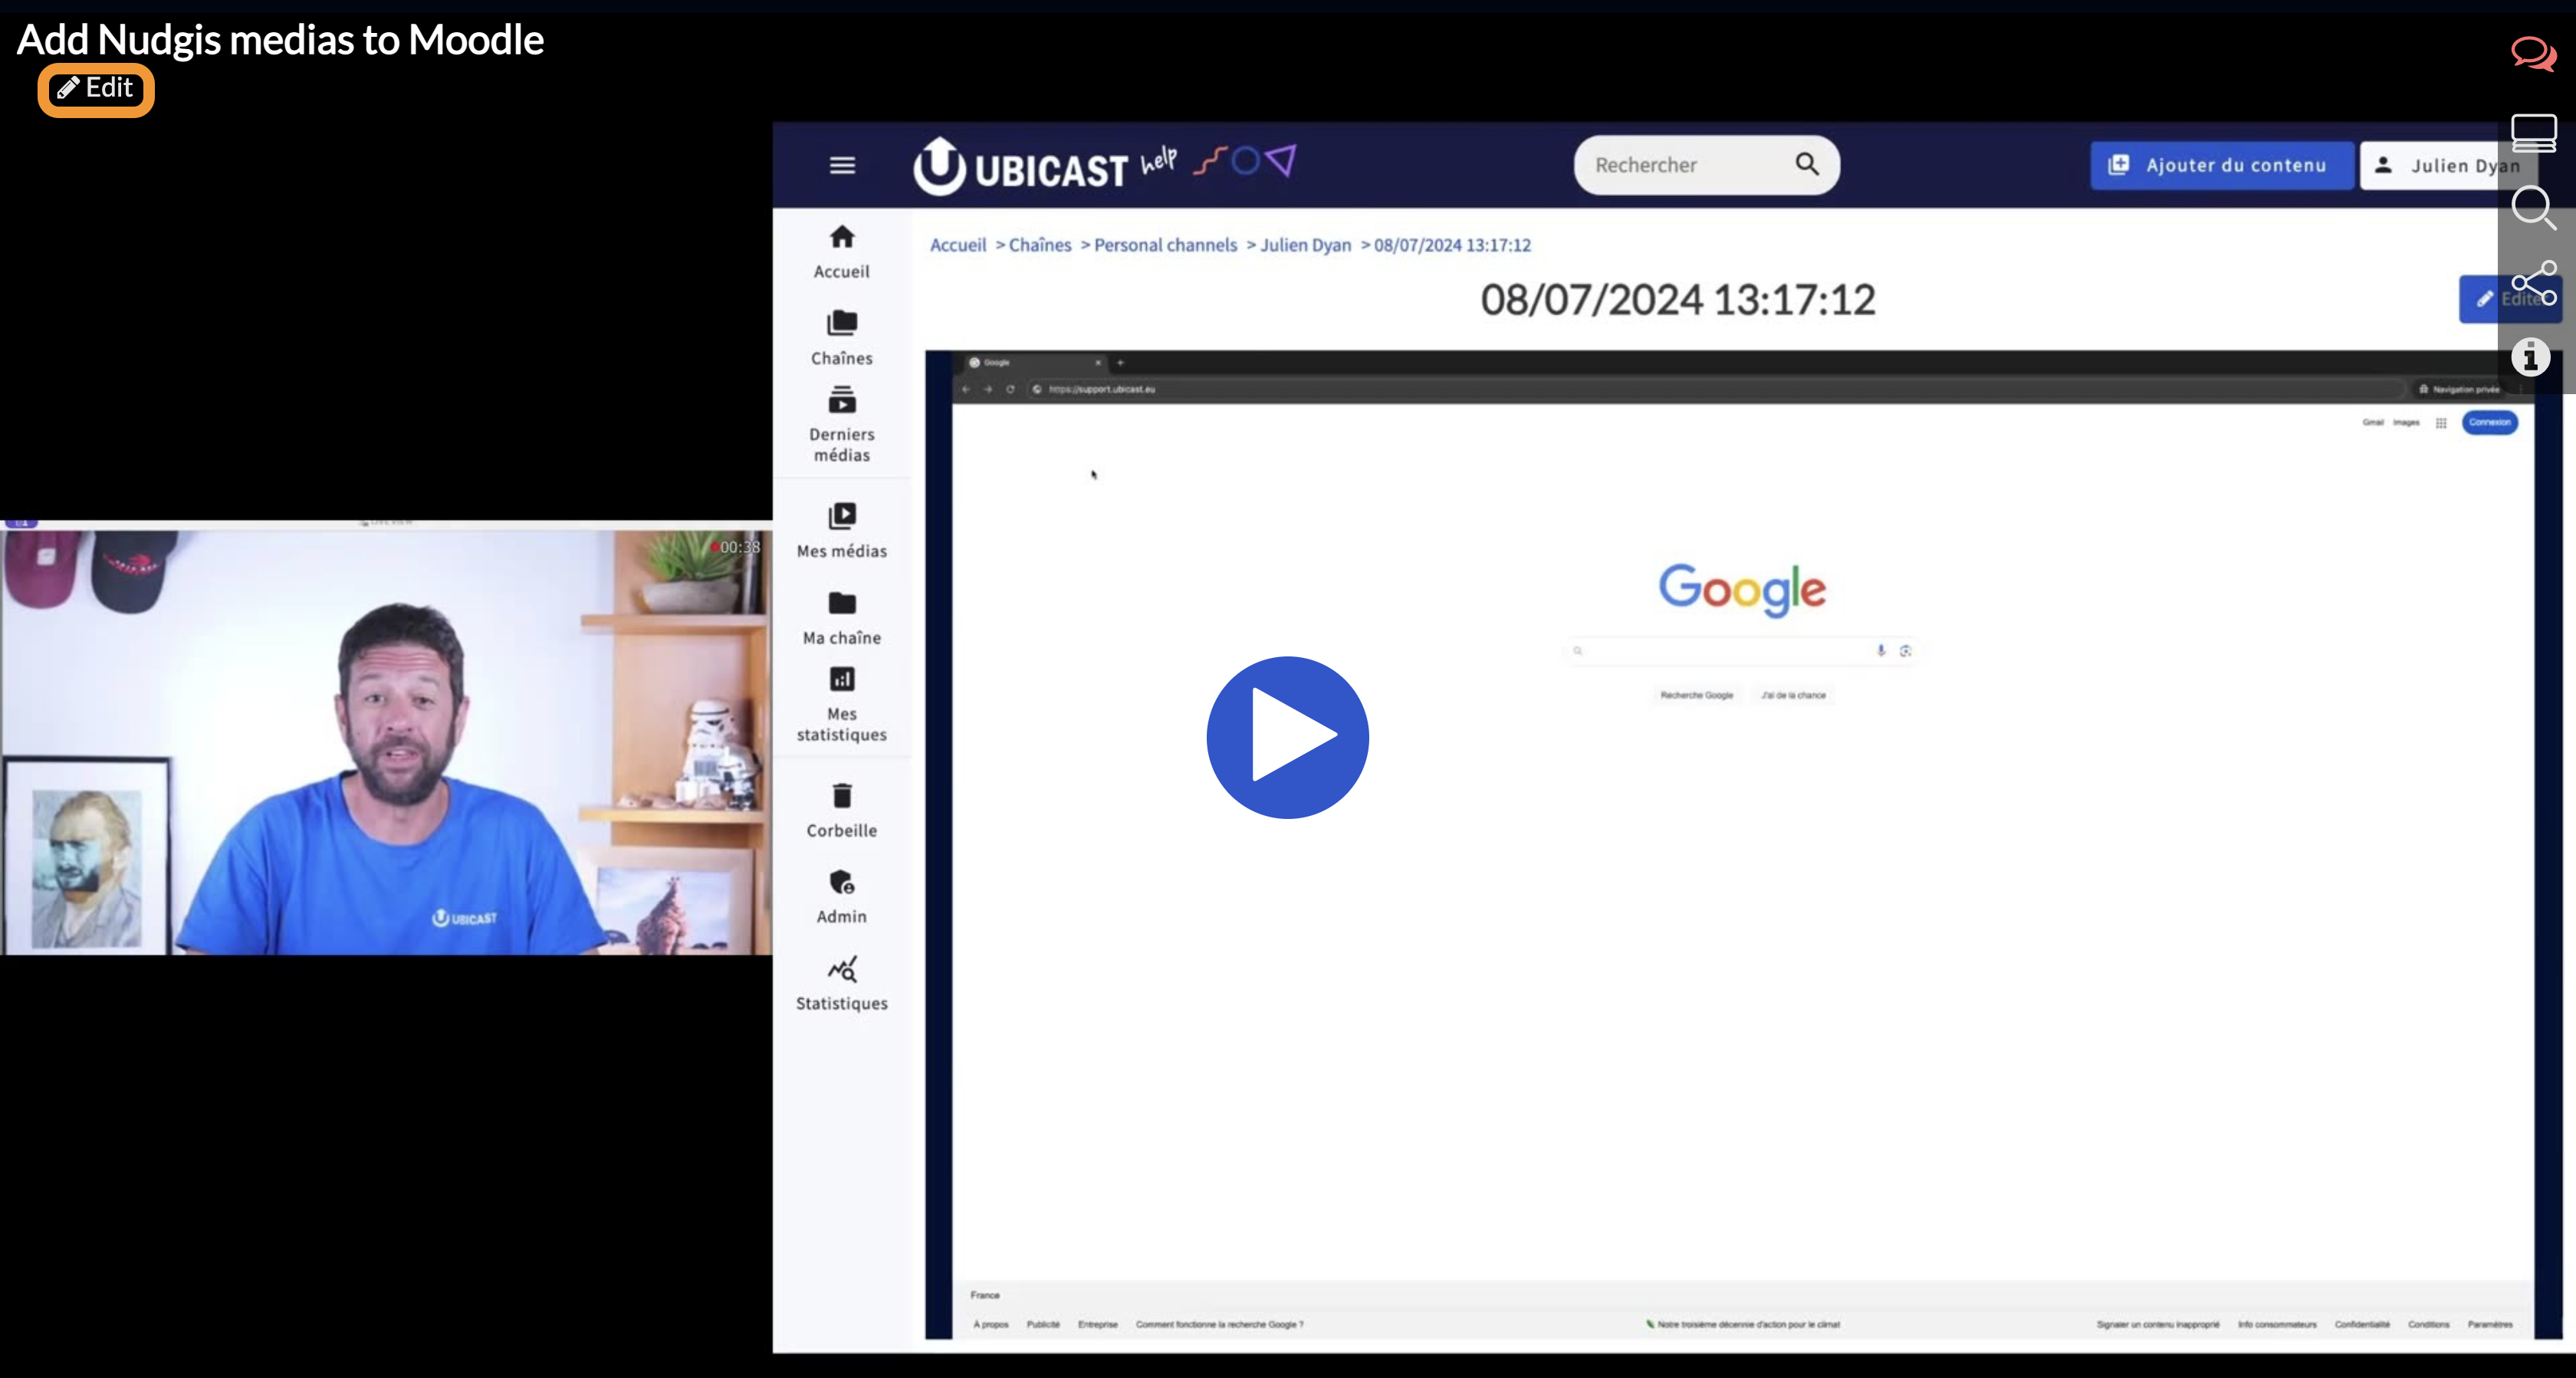Click the Add Nudgis medias to Moodle title

pos(280,40)
